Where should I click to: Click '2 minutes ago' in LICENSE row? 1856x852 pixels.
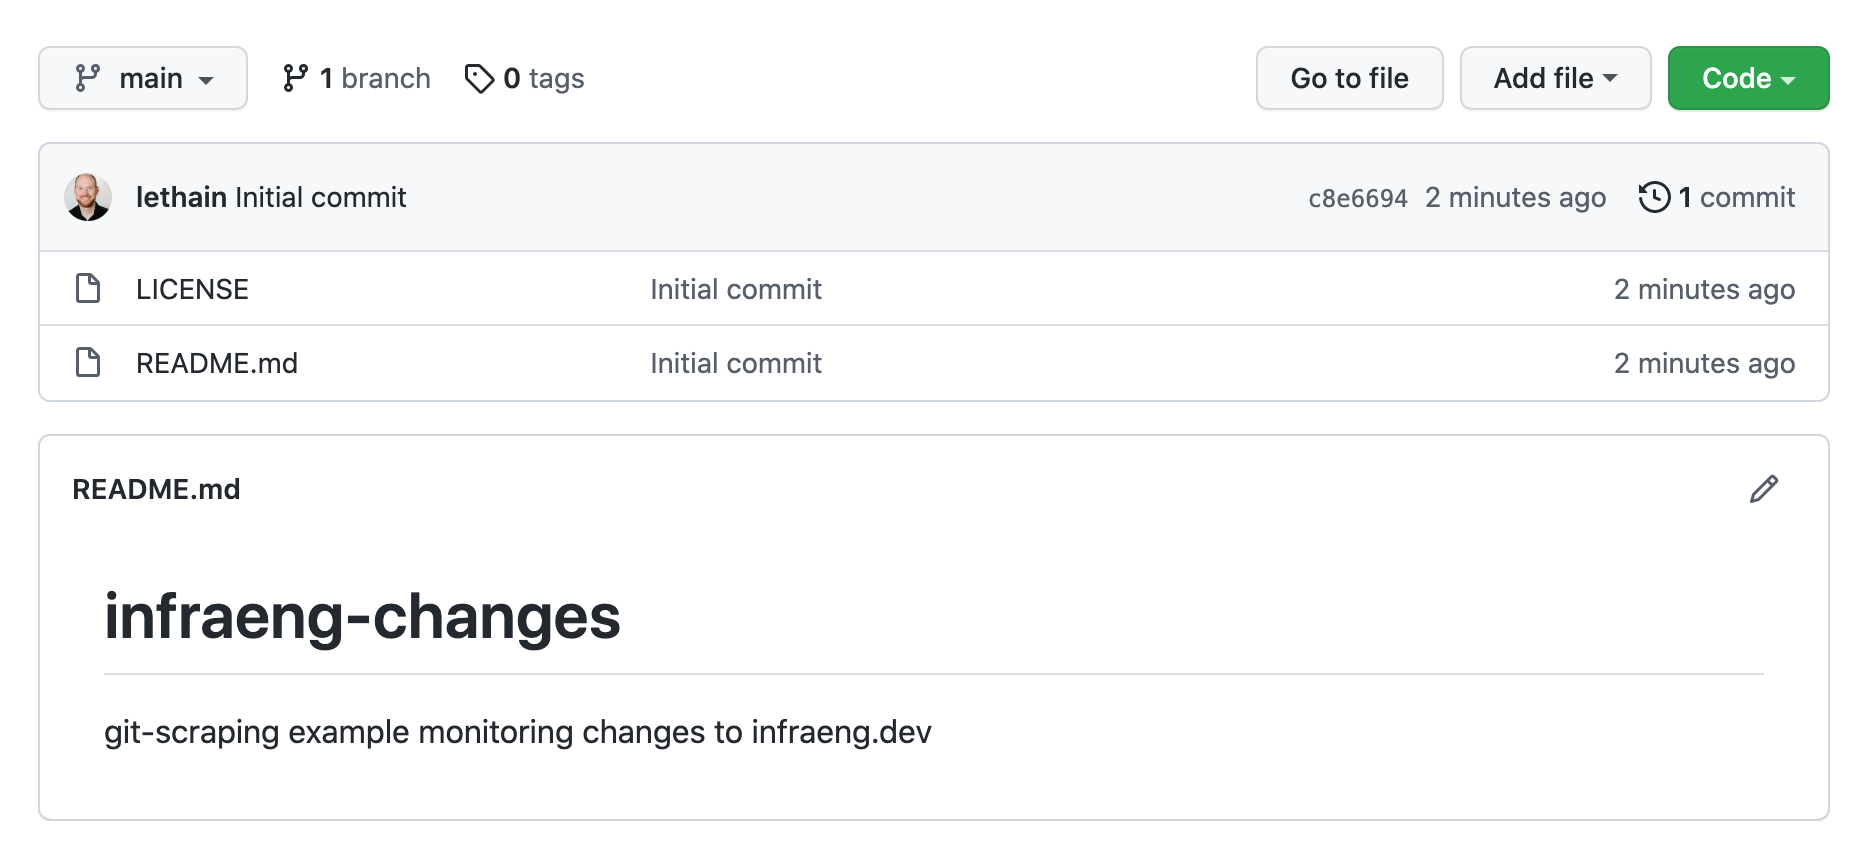[x=1704, y=289]
